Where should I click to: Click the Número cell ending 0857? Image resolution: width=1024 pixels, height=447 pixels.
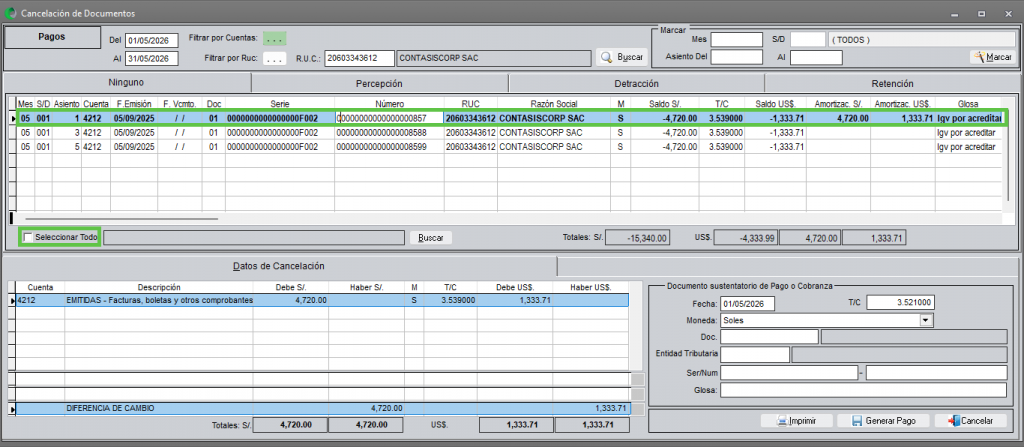(389, 118)
